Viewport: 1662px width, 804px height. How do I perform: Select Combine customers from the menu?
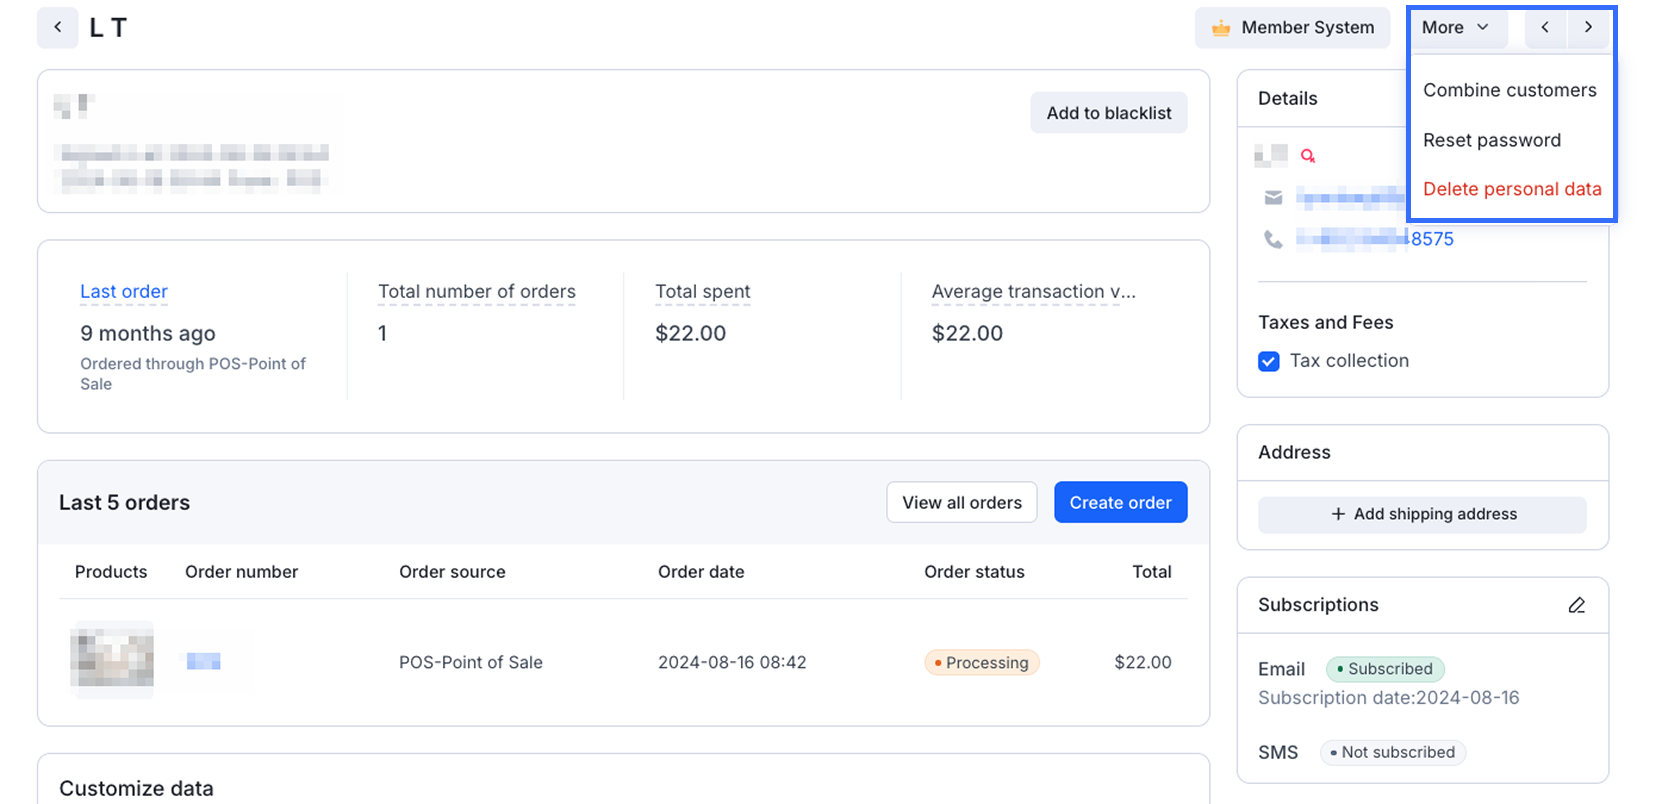point(1509,90)
